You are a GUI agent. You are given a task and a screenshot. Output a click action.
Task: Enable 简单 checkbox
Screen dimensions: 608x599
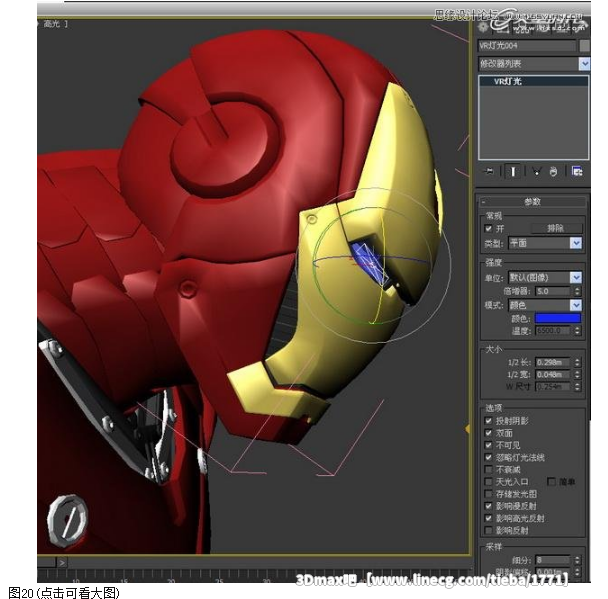[551, 482]
